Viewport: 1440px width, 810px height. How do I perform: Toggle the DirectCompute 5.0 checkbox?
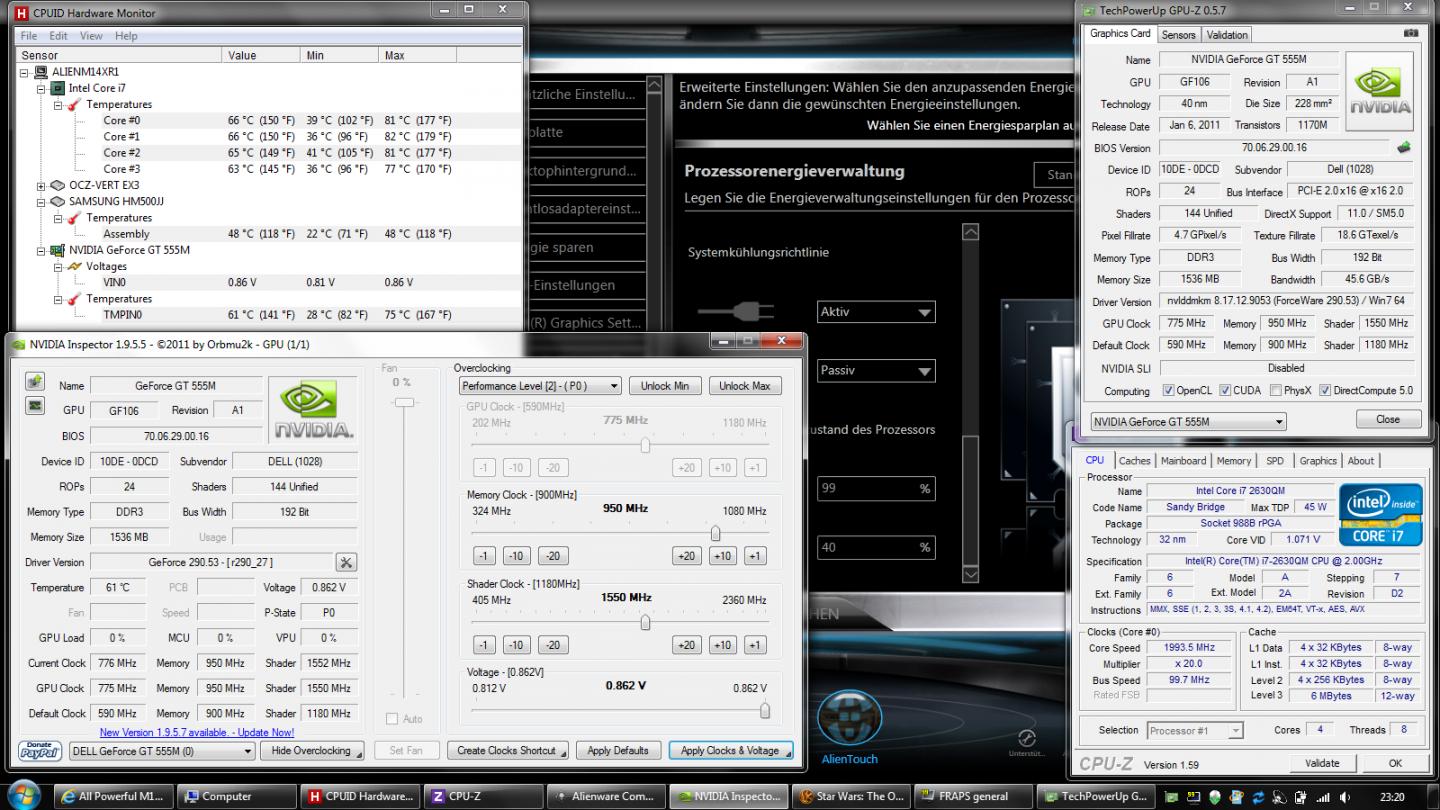point(1325,391)
